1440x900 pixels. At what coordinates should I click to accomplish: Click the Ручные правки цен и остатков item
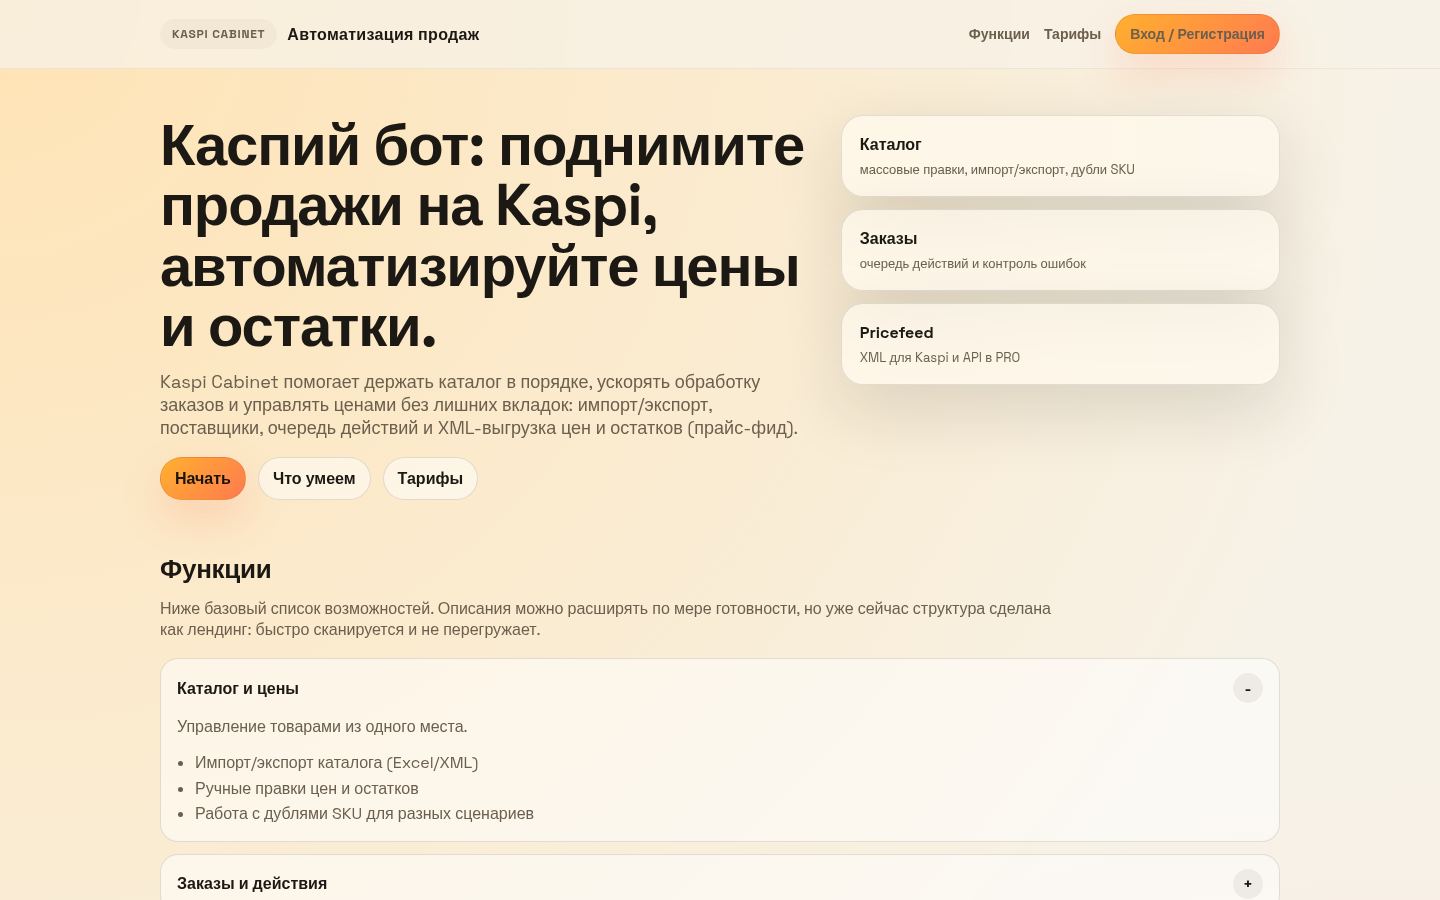pos(306,788)
